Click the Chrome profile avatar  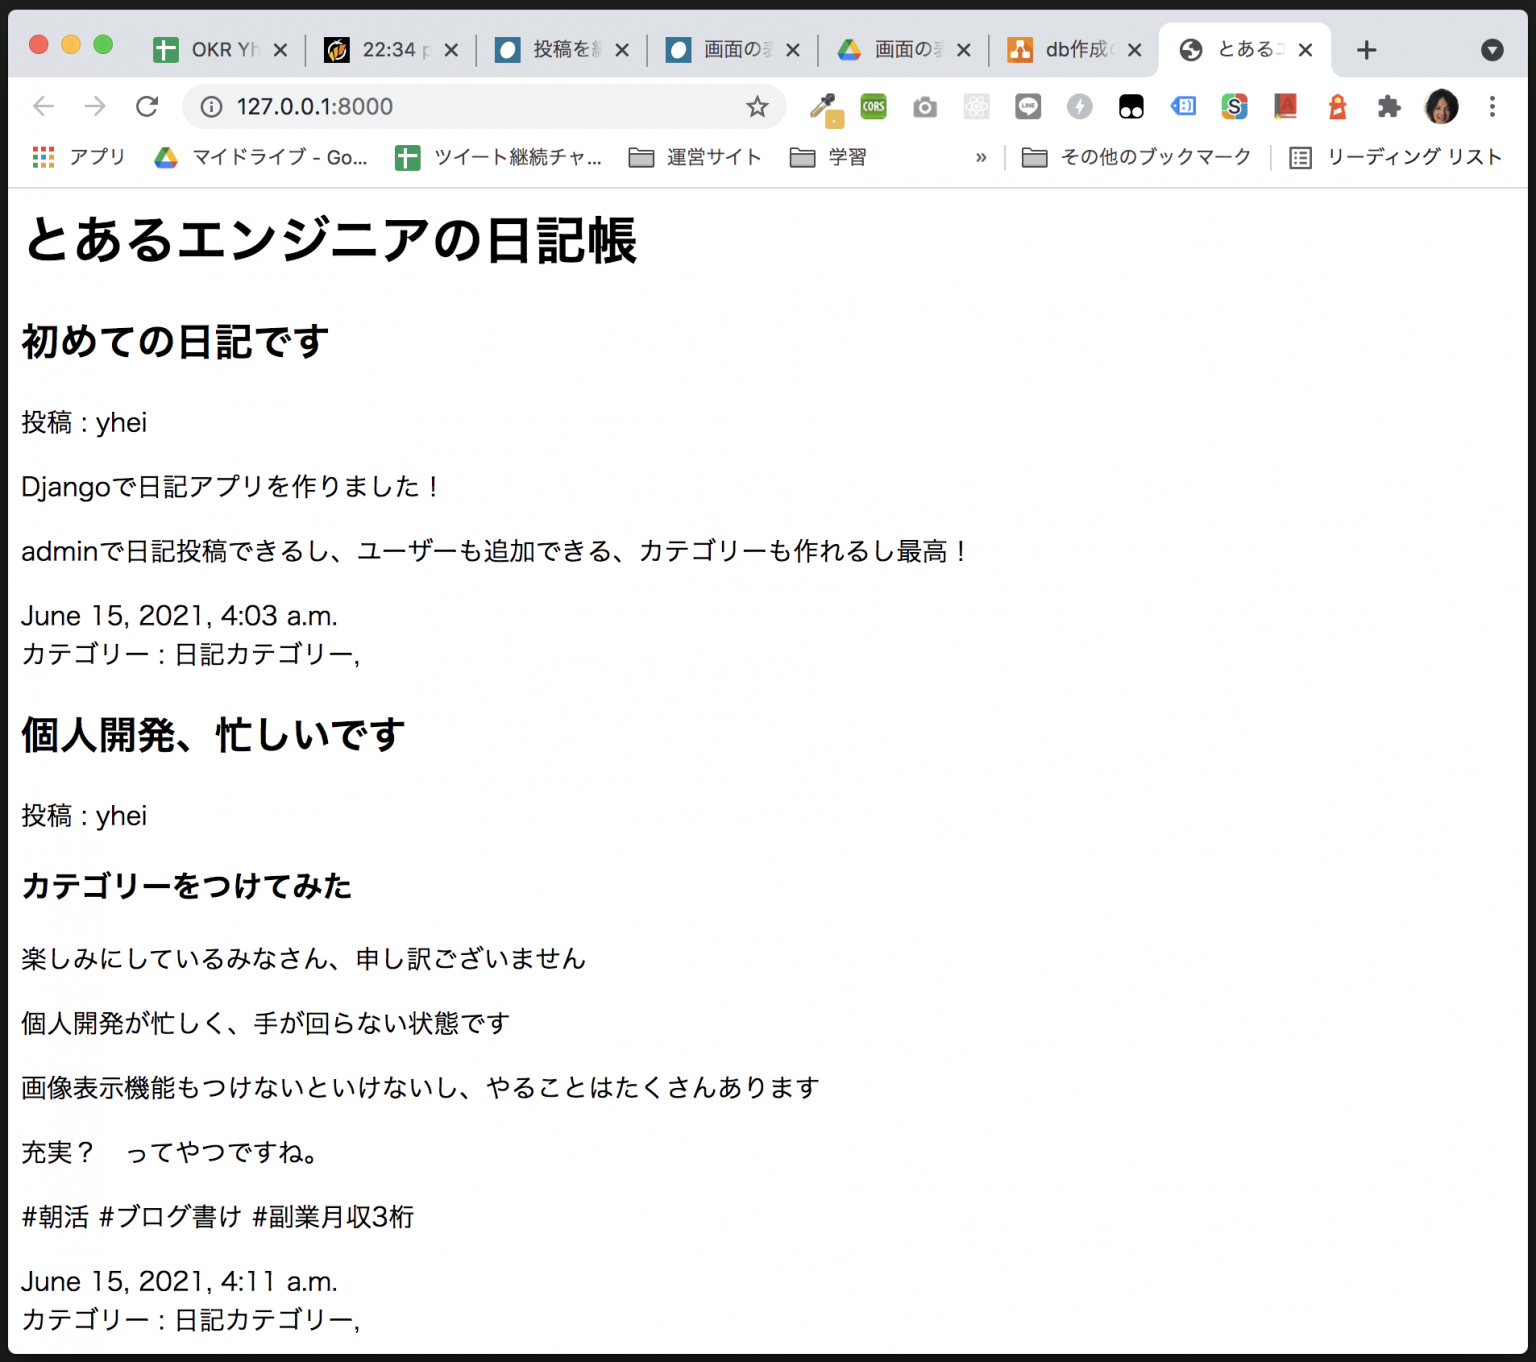click(x=1440, y=106)
